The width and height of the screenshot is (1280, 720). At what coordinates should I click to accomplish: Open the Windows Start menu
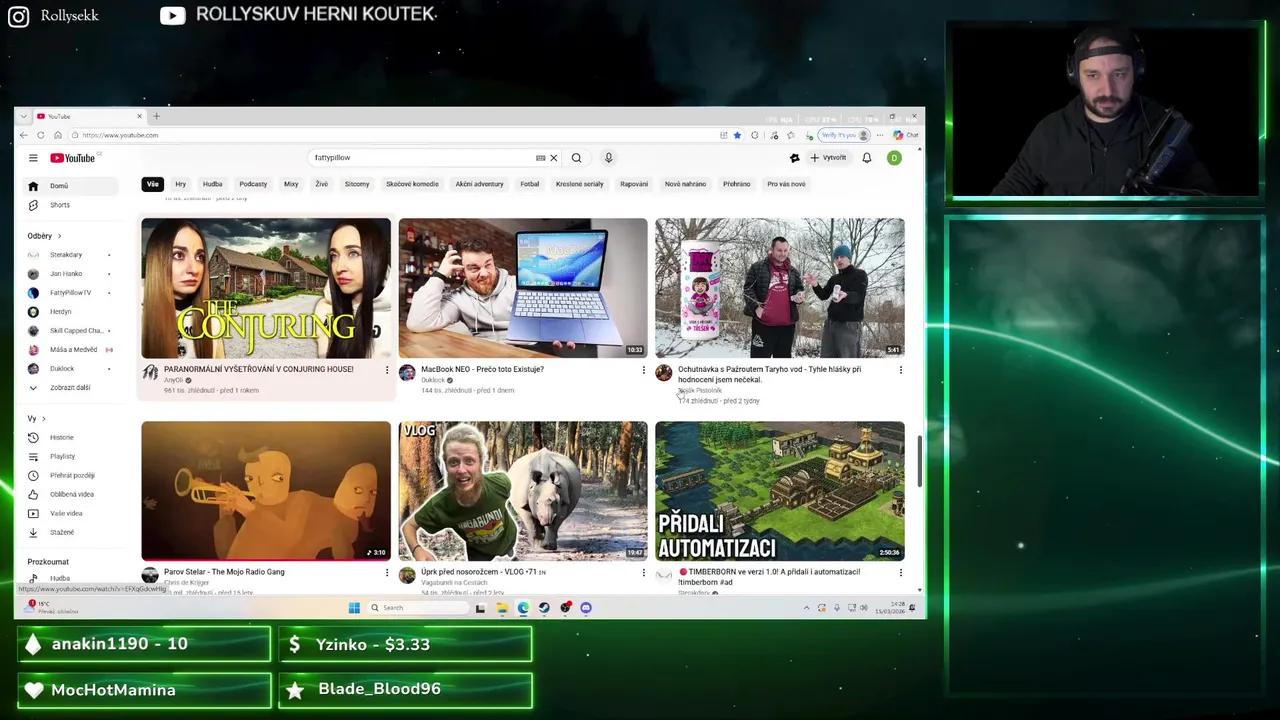354,608
